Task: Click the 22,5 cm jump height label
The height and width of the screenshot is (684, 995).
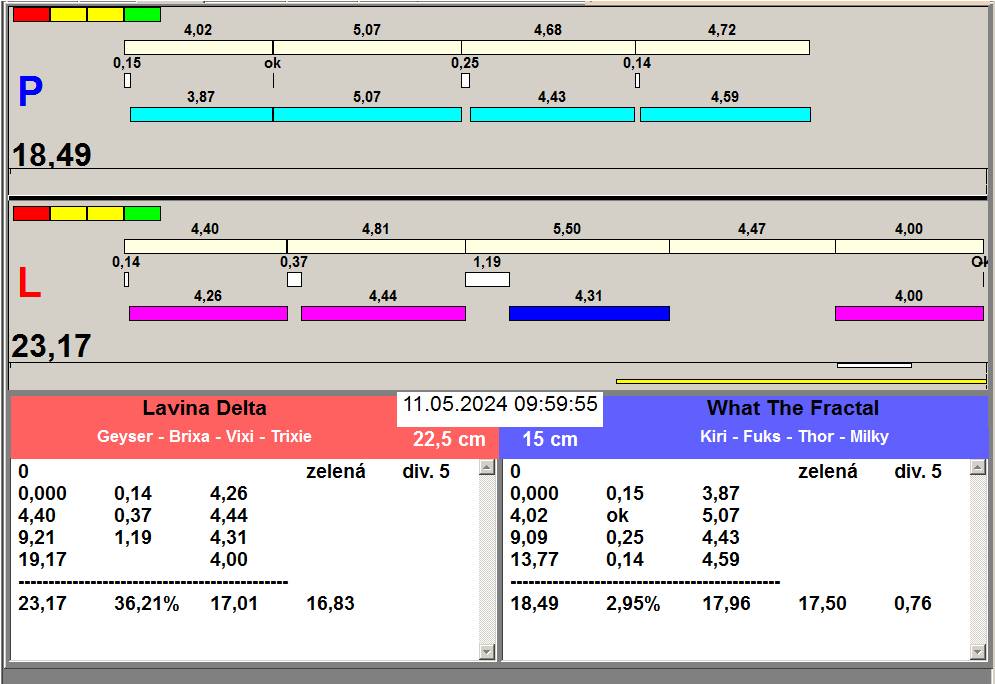Action: click(x=449, y=440)
